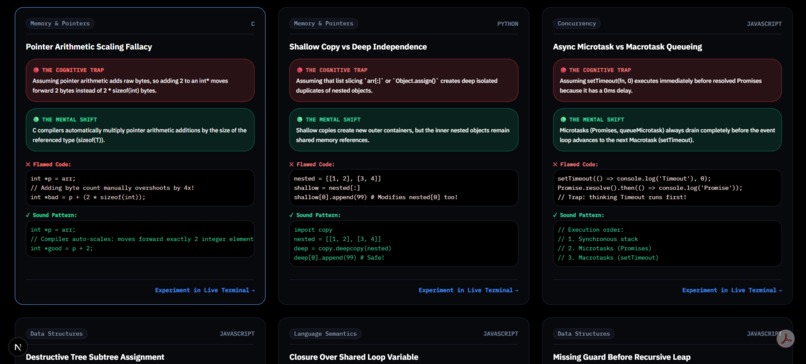
Task: Click comment line 2. Microtasks (Promises)
Action: (604, 248)
